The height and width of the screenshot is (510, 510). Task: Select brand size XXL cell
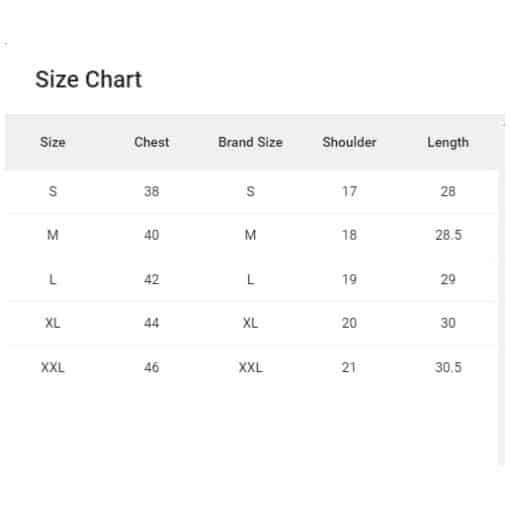pyautogui.click(x=251, y=367)
